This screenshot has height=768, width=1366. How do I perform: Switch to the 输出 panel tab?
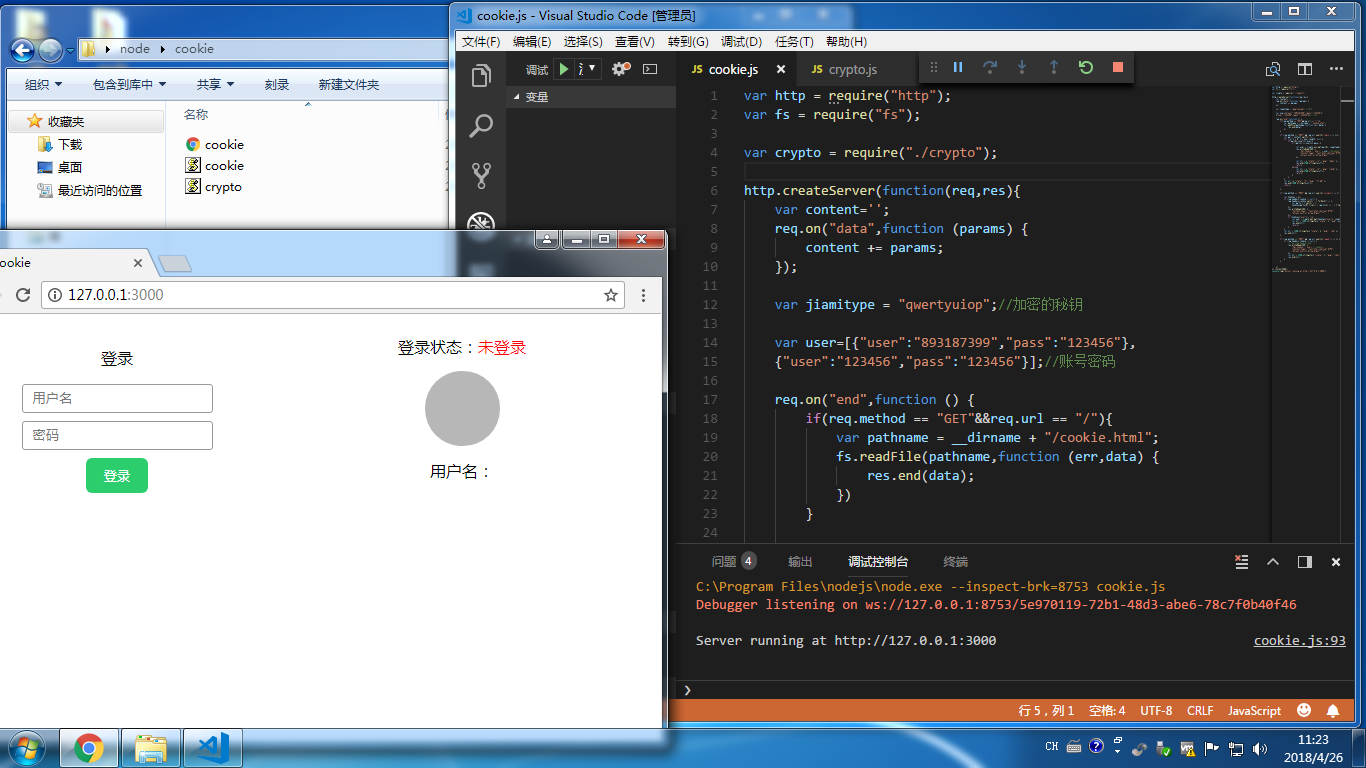[800, 562]
